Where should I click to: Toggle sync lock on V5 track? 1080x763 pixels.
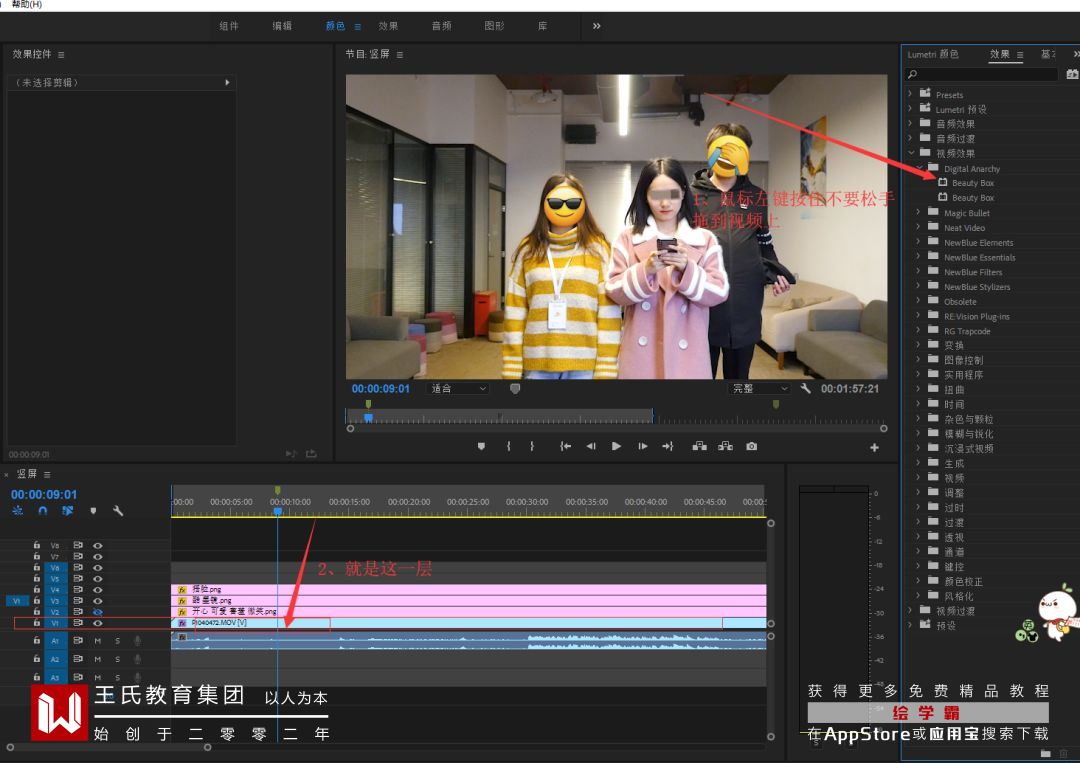coord(78,578)
